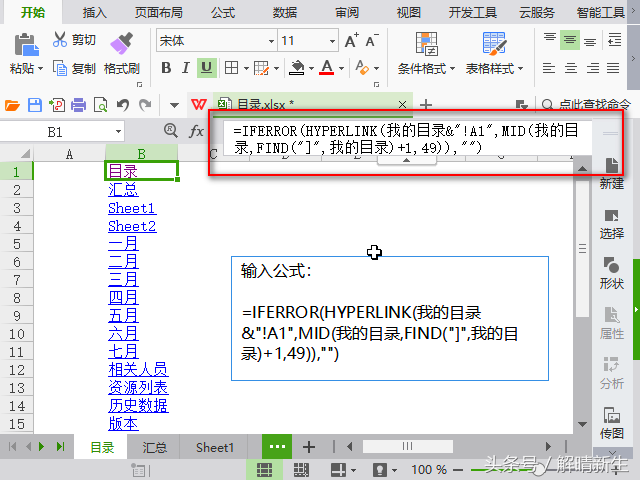This screenshot has height=480, width=640.
Task: Click the green more sheets ellipsis button
Action: coord(277,447)
